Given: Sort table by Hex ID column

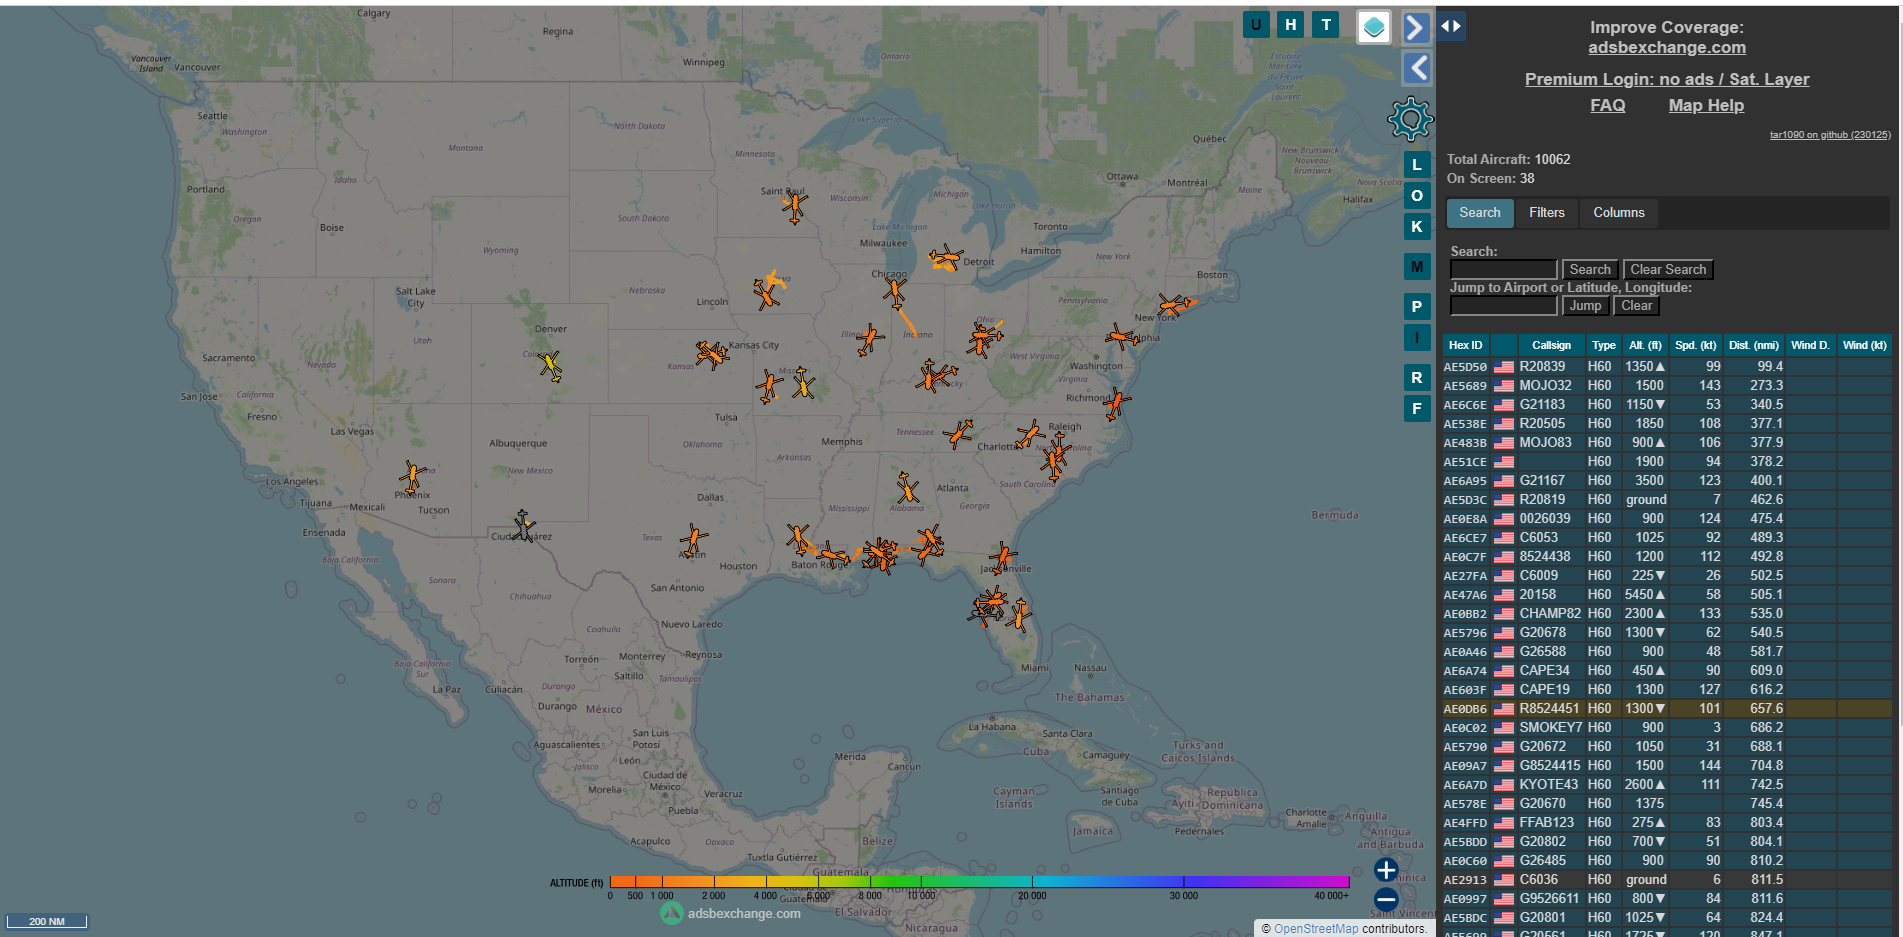Looking at the screenshot, I should [1466, 345].
